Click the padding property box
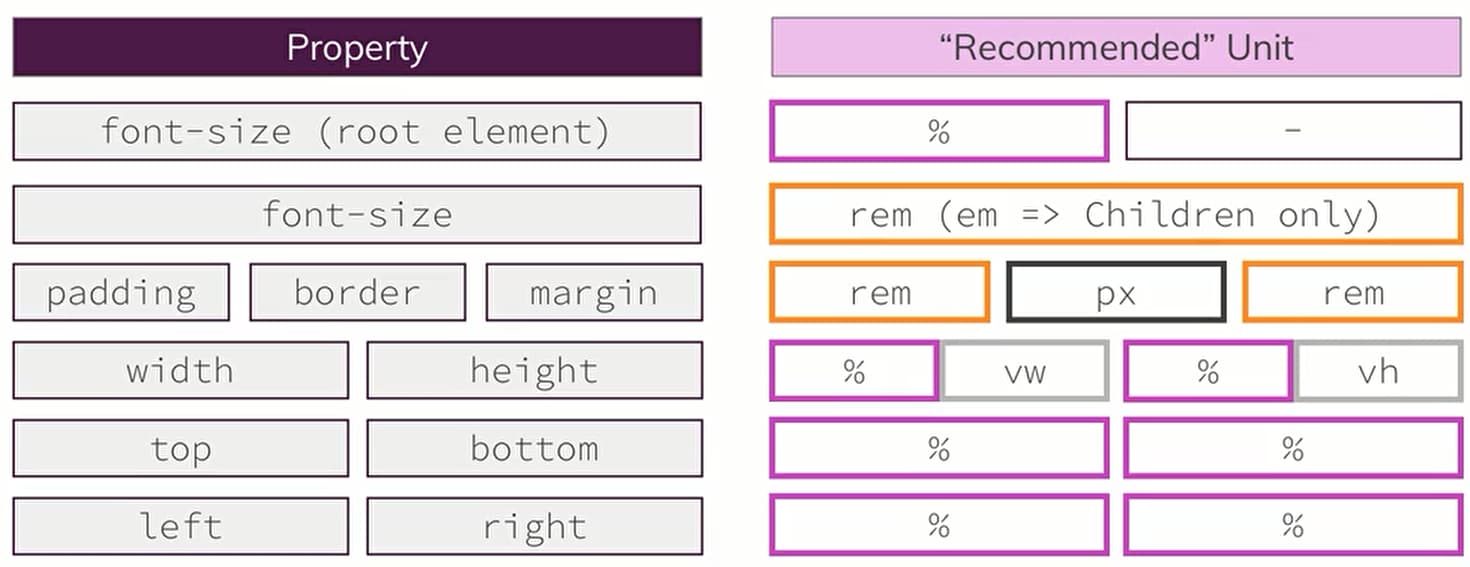 [x=121, y=293]
